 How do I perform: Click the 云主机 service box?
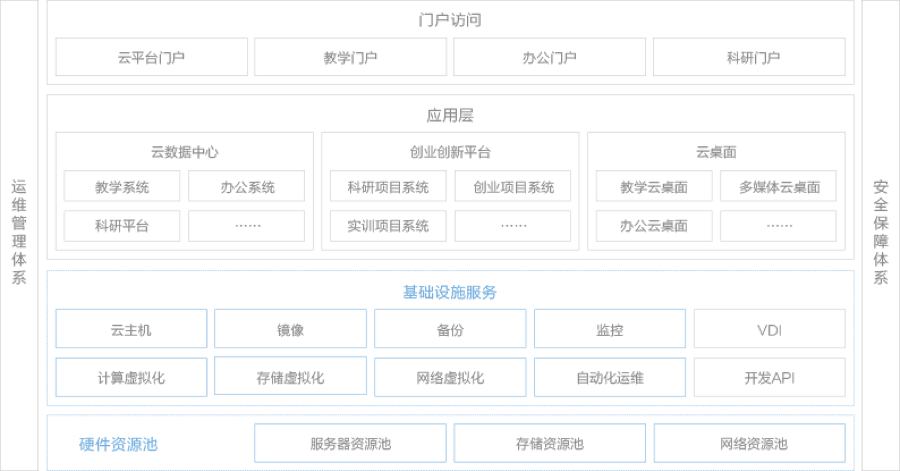[131, 329]
